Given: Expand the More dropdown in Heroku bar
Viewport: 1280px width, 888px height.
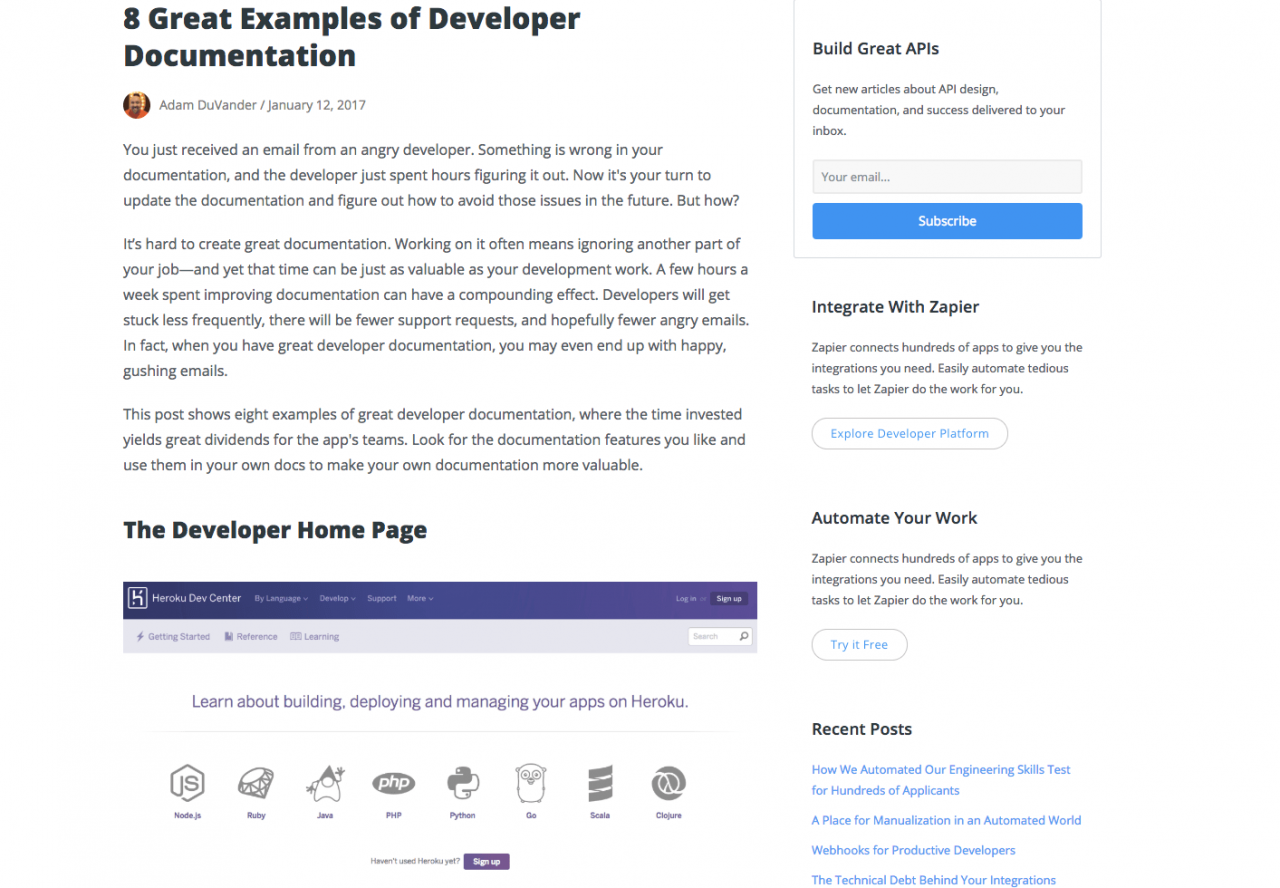Looking at the screenshot, I should point(420,598).
